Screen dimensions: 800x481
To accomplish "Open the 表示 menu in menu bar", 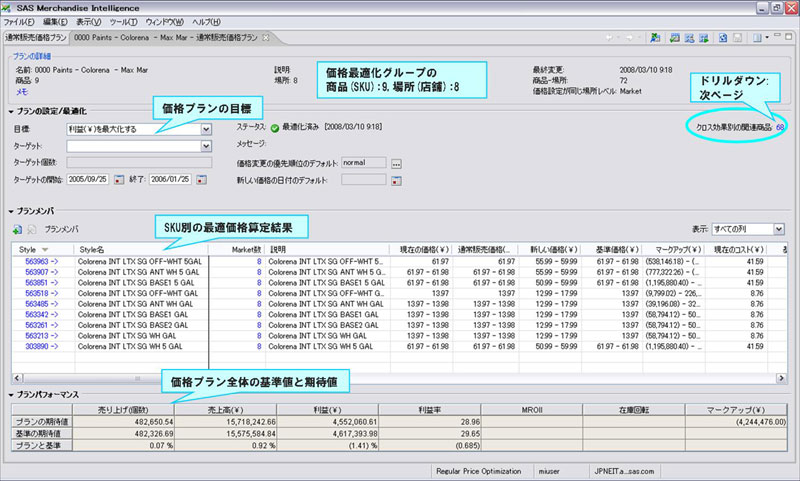I will (89, 22).
